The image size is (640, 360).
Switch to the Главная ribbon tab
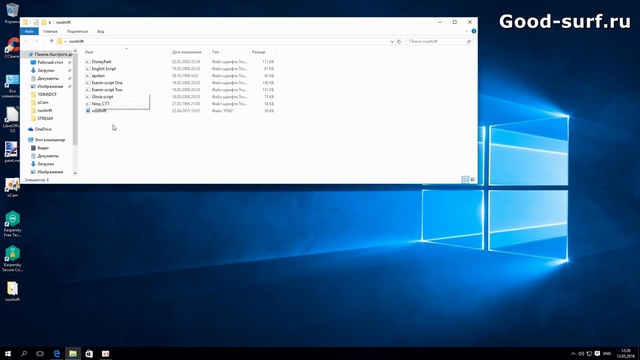pyautogui.click(x=50, y=31)
